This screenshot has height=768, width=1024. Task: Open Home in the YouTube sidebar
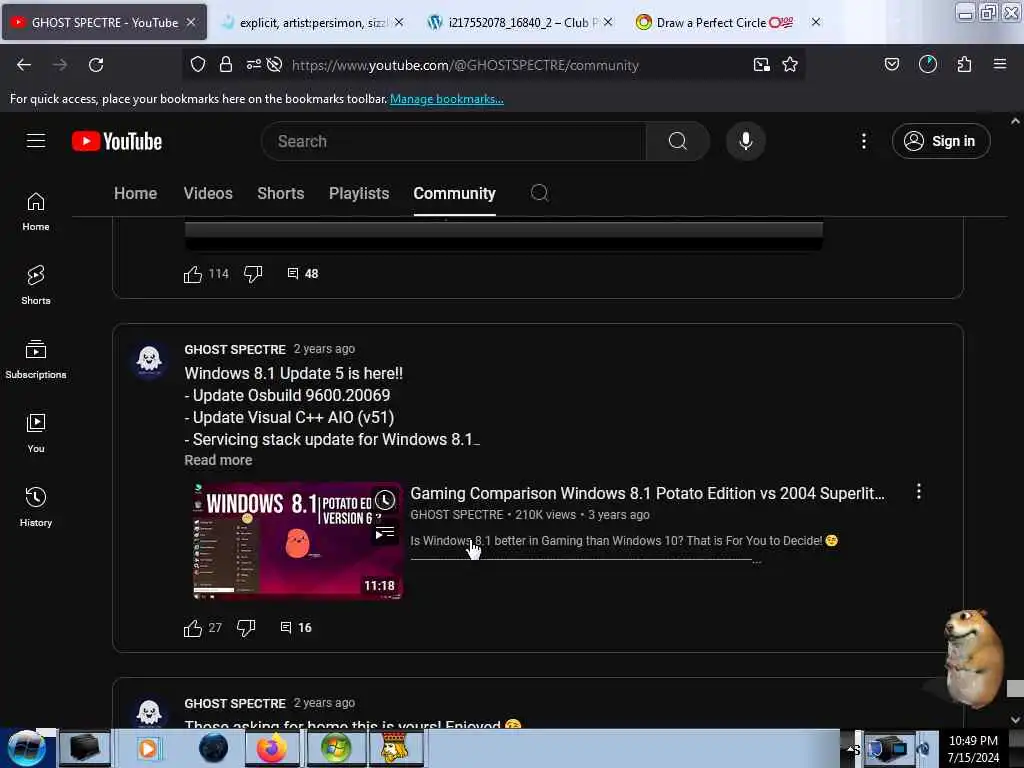point(36,212)
